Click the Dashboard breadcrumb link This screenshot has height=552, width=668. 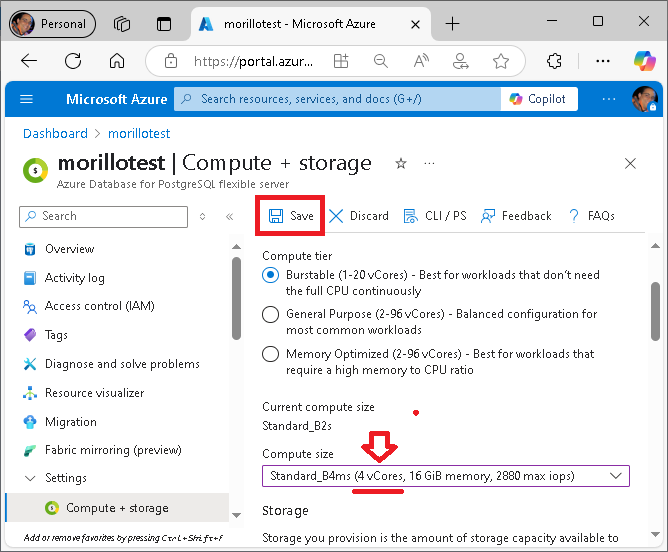click(x=55, y=133)
